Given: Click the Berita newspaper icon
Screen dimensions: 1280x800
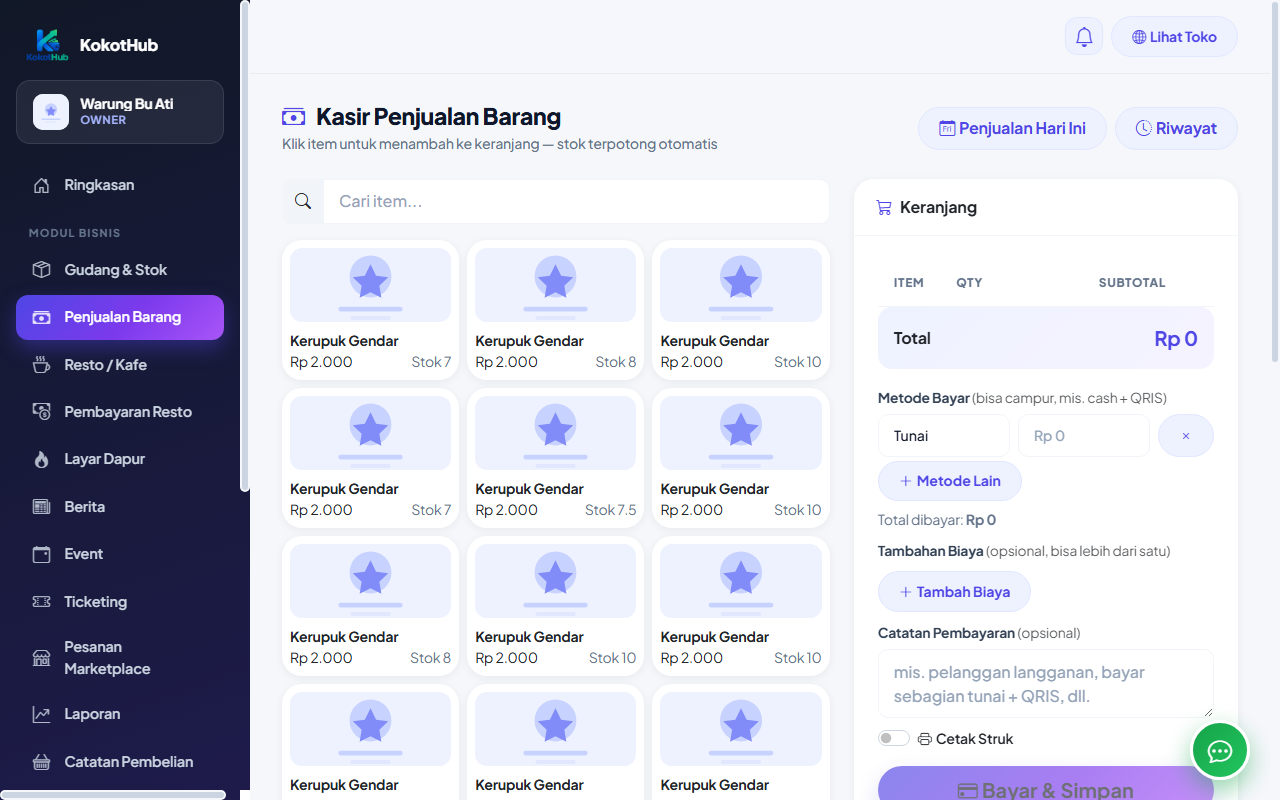Looking at the screenshot, I should [42, 507].
